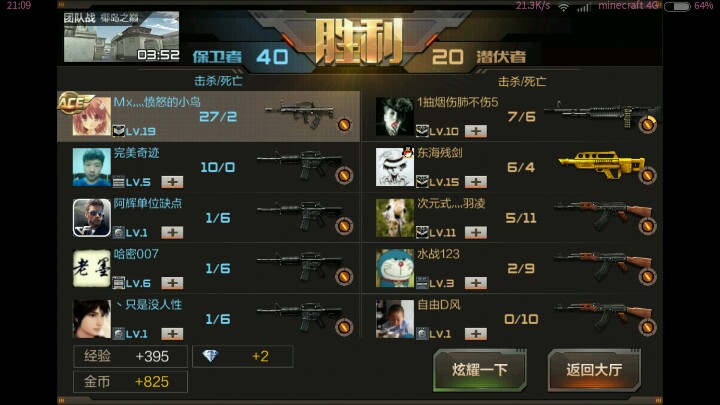Tap the diamond reward +2 box
The image size is (720, 405).
click(x=242, y=356)
